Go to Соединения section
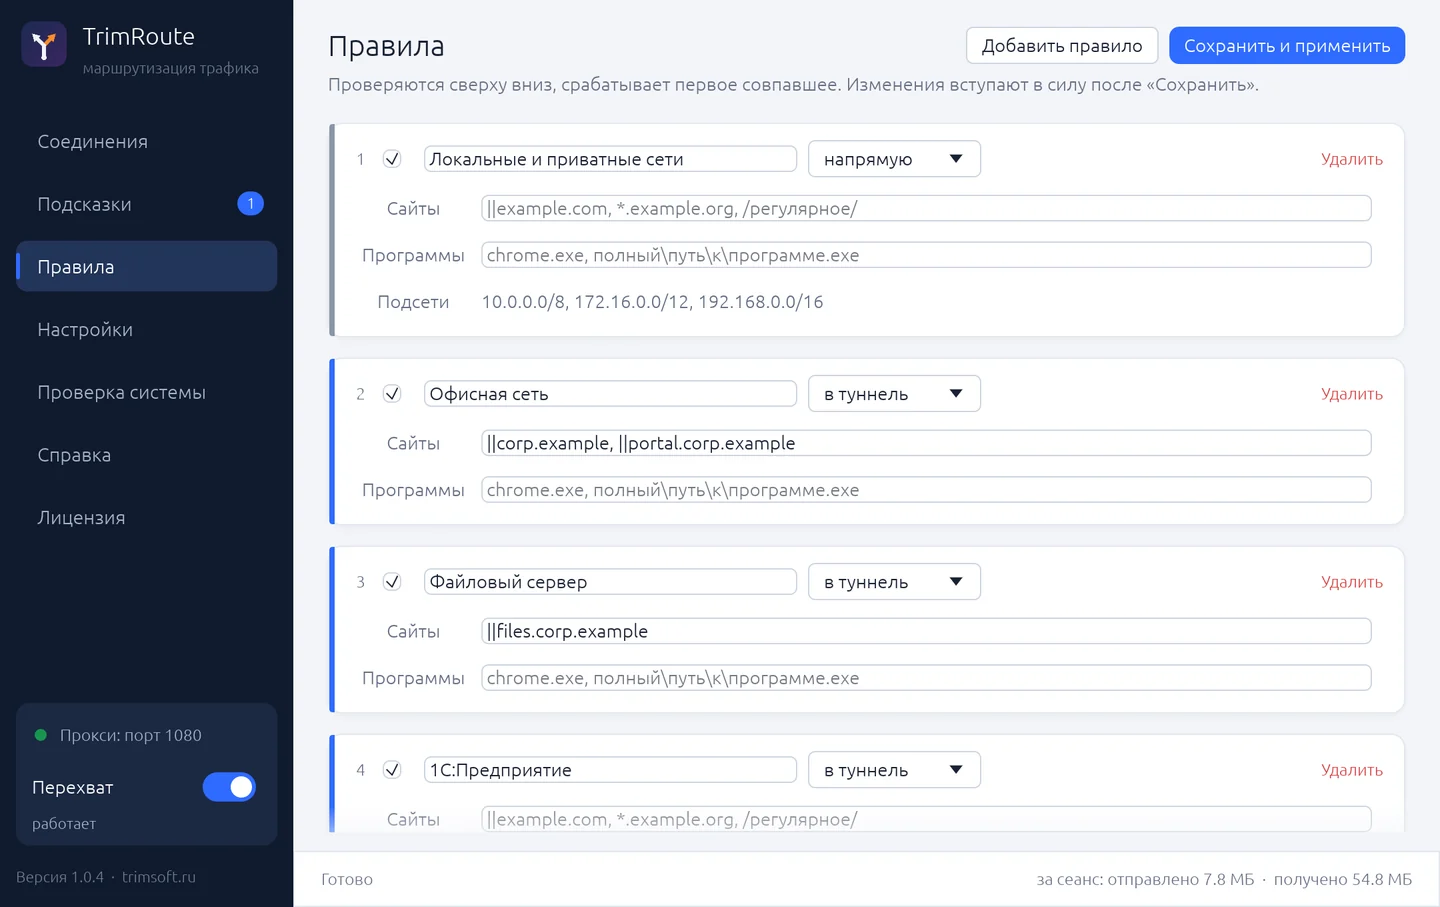 146,142
